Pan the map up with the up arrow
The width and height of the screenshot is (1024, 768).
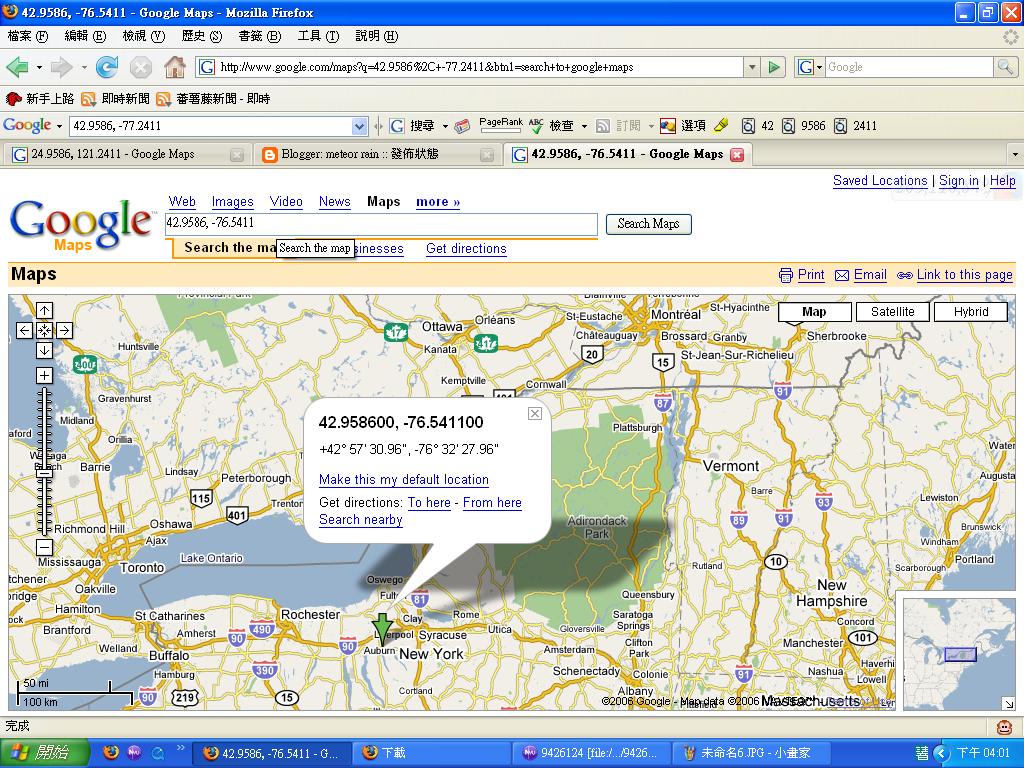coord(44,310)
